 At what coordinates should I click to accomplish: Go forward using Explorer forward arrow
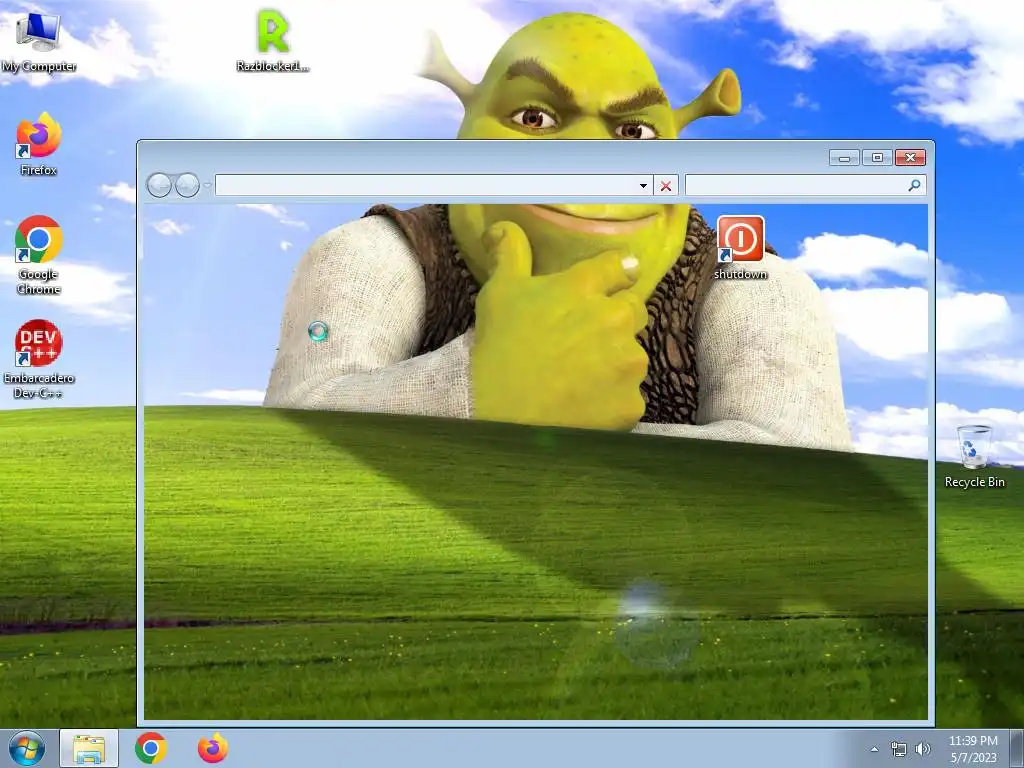(187, 185)
